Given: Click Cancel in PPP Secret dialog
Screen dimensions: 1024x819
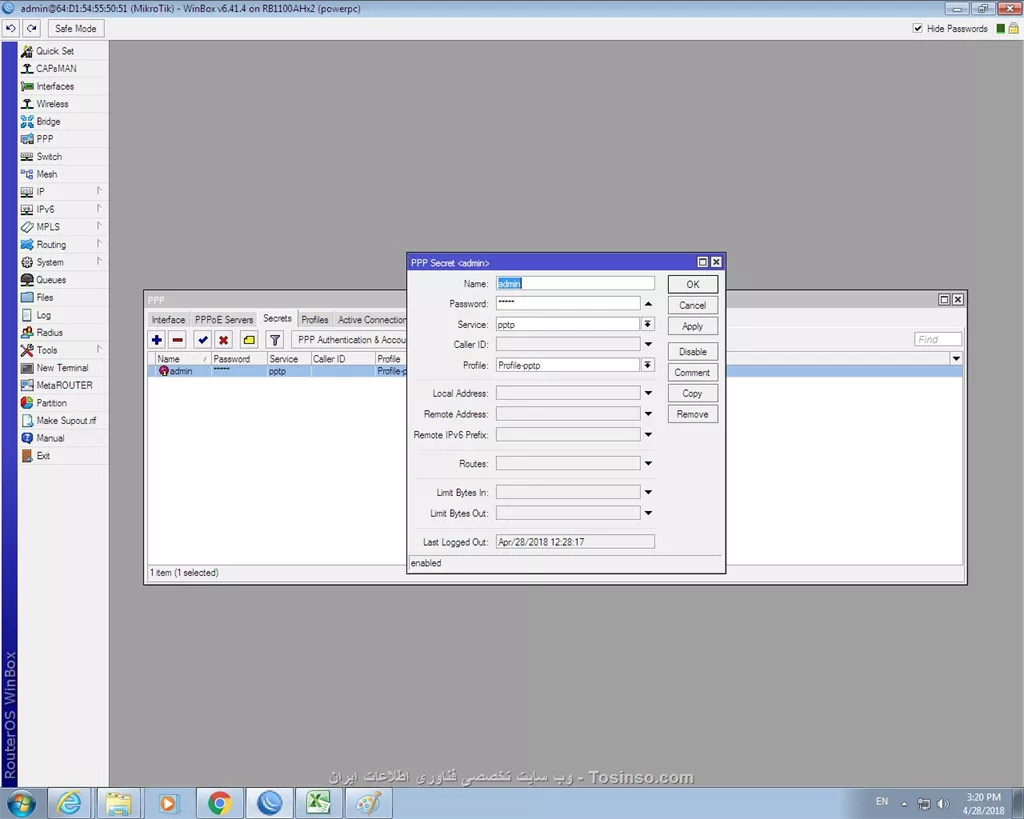Looking at the screenshot, I should (693, 306).
